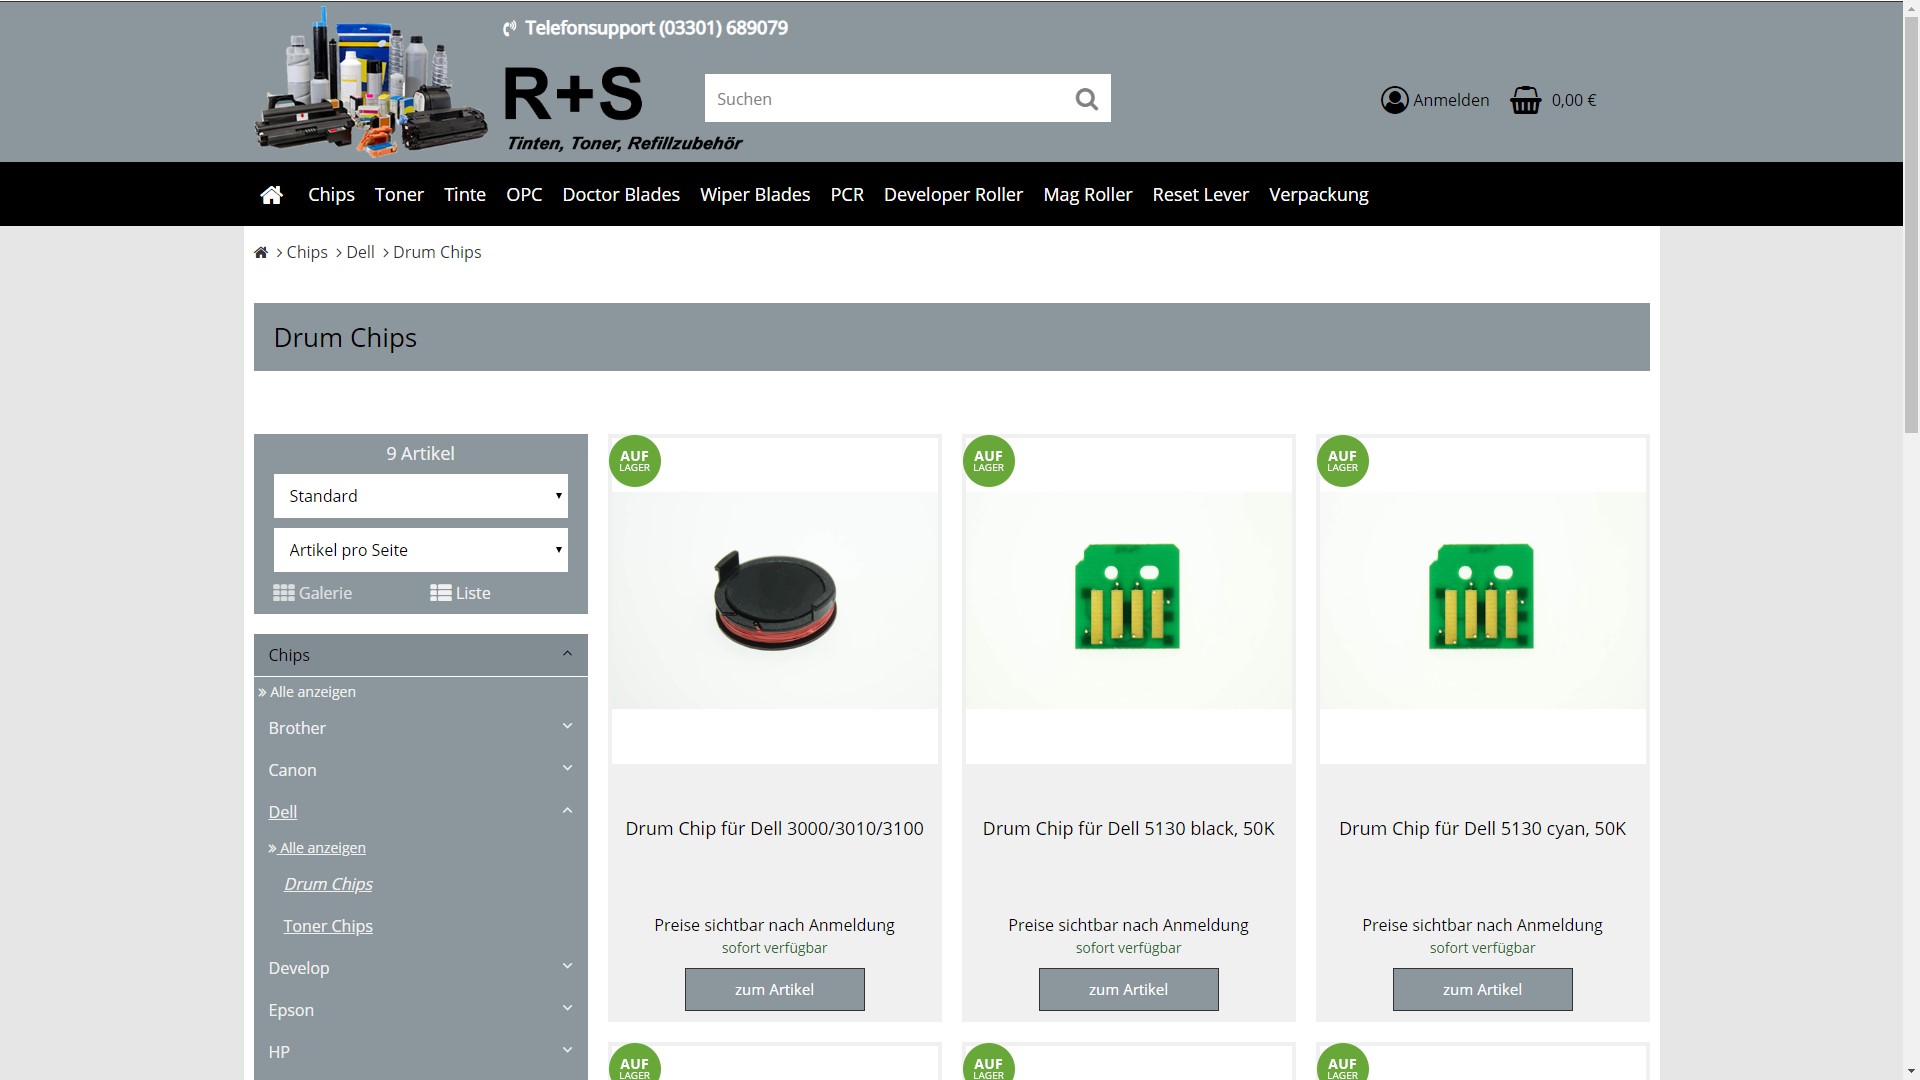Collapse the Dell category
Image resolution: width=1920 pixels, height=1080 pixels.
pyautogui.click(x=567, y=810)
